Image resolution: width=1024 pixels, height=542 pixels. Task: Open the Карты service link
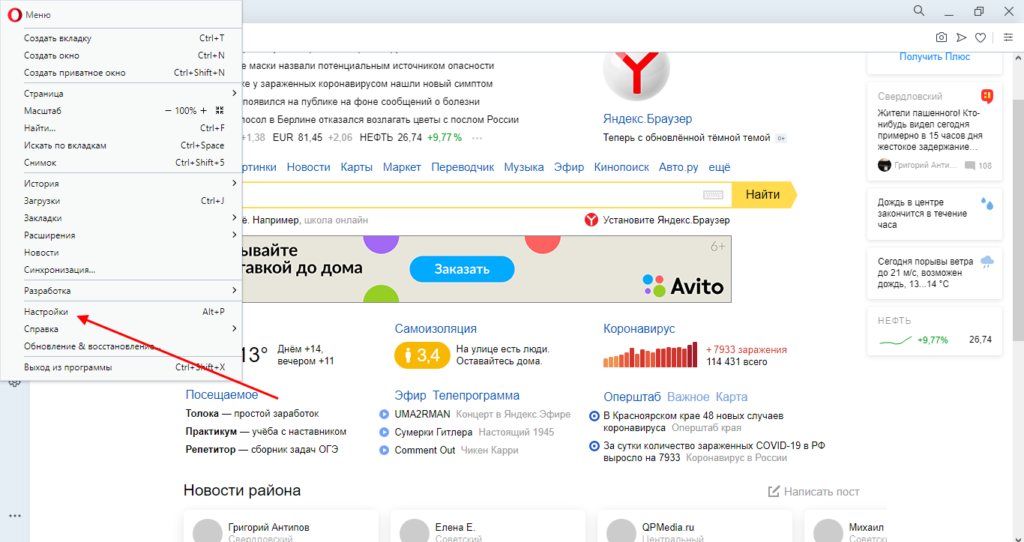tap(357, 167)
